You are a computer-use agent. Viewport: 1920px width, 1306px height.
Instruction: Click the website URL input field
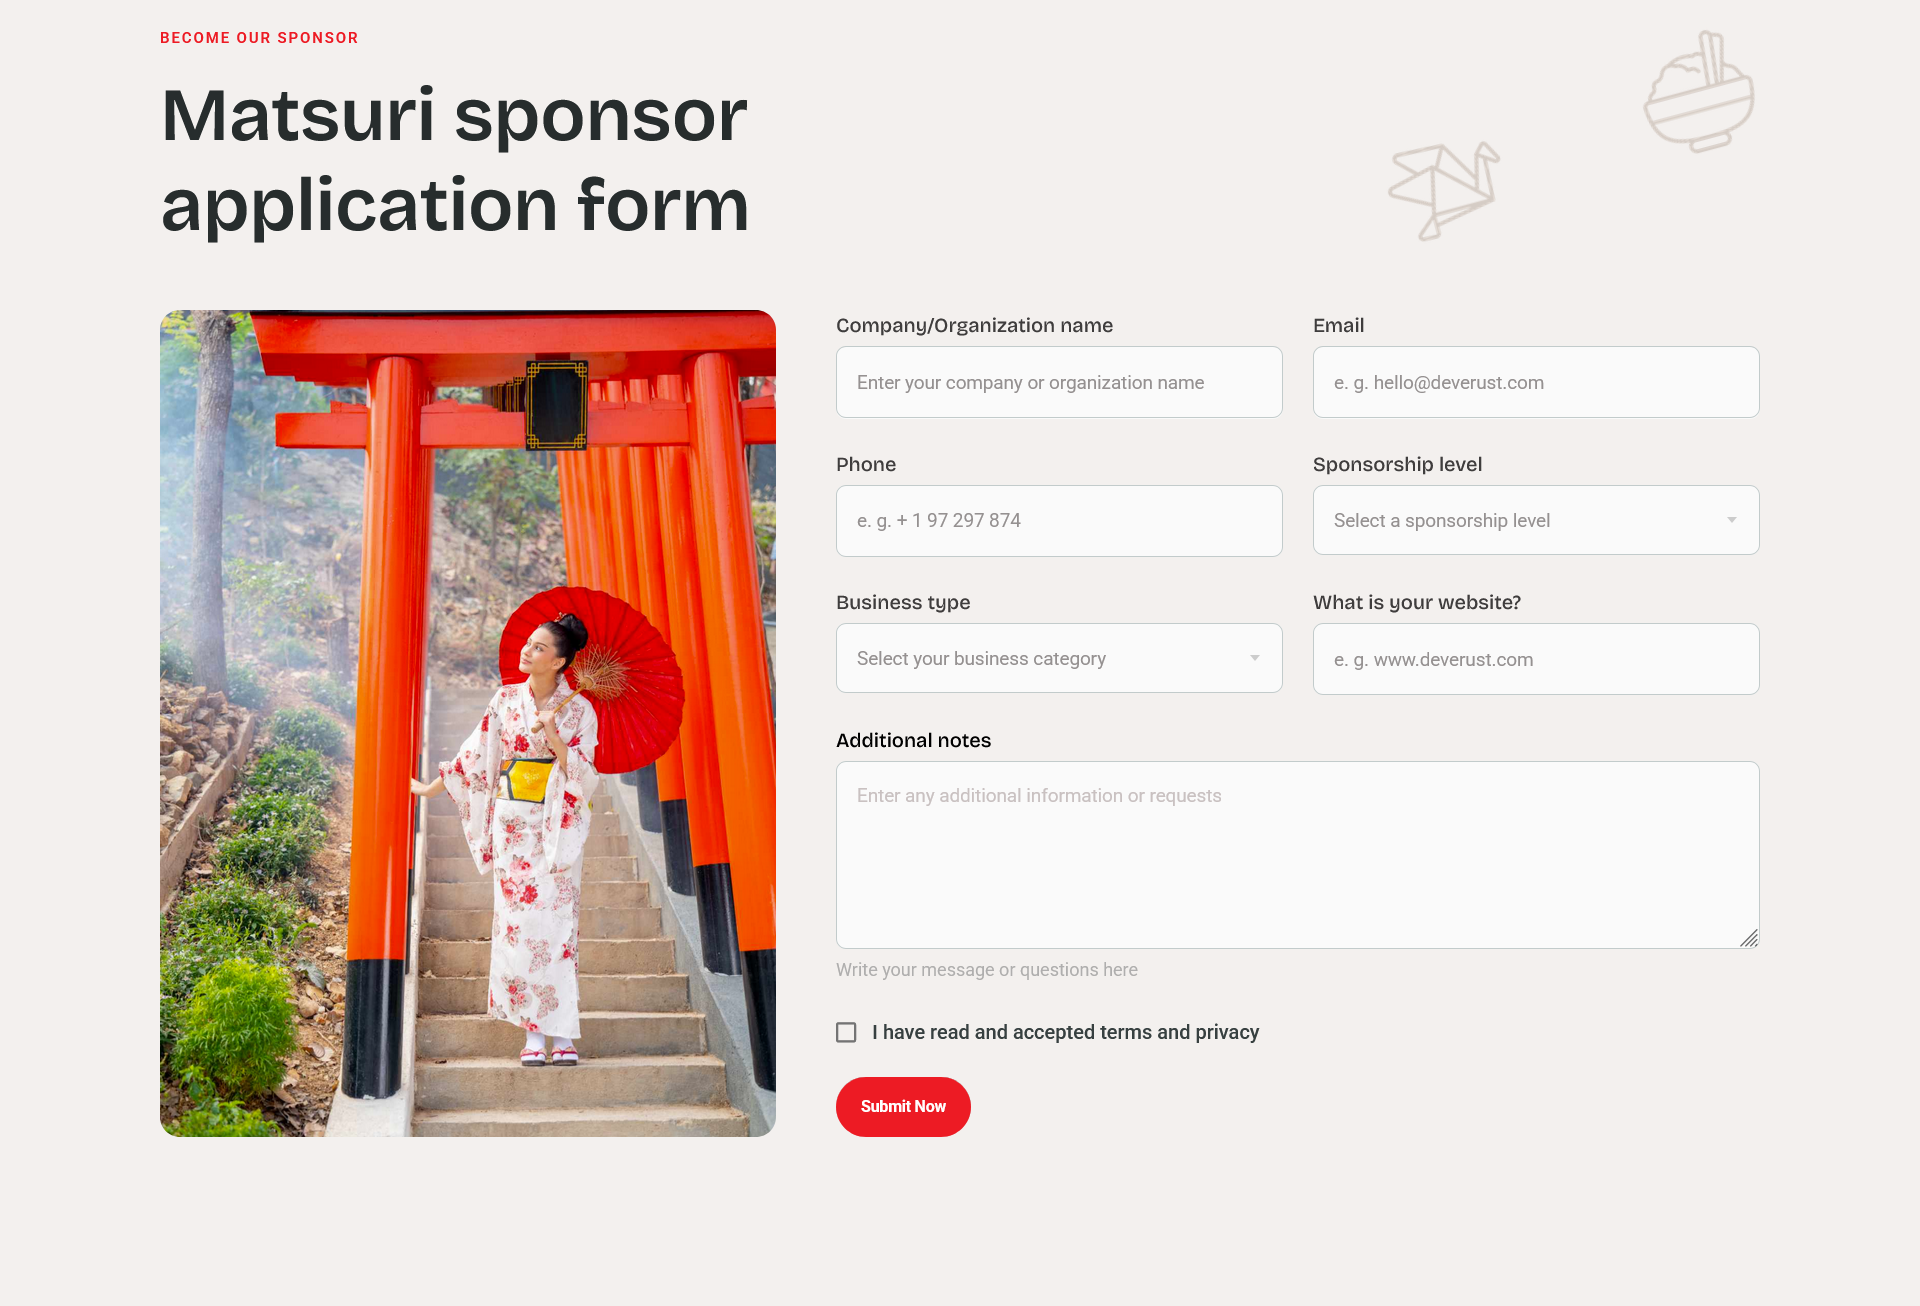pyautogui.click(x=1536, y=659)
